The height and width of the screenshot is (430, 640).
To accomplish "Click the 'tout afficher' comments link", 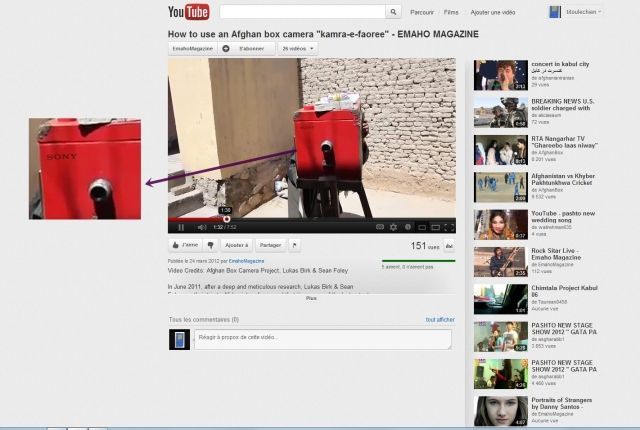I will (440, 319).
